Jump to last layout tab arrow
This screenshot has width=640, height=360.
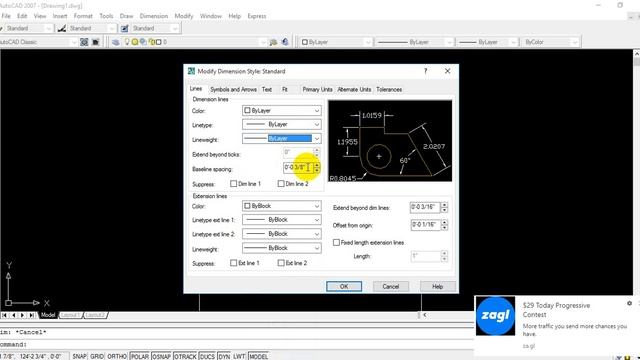31,315
